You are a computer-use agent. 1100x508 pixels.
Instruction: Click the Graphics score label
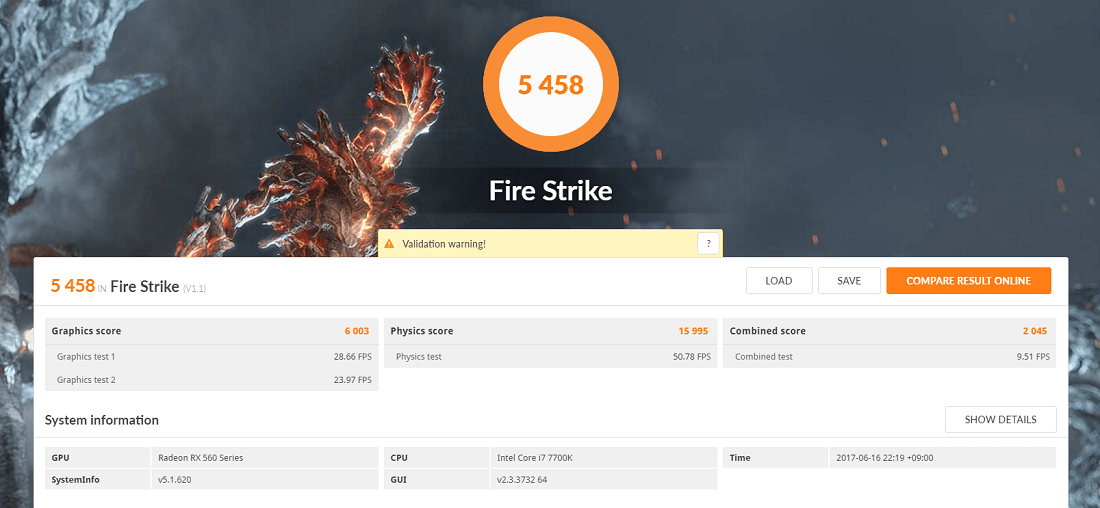[86, 331]
